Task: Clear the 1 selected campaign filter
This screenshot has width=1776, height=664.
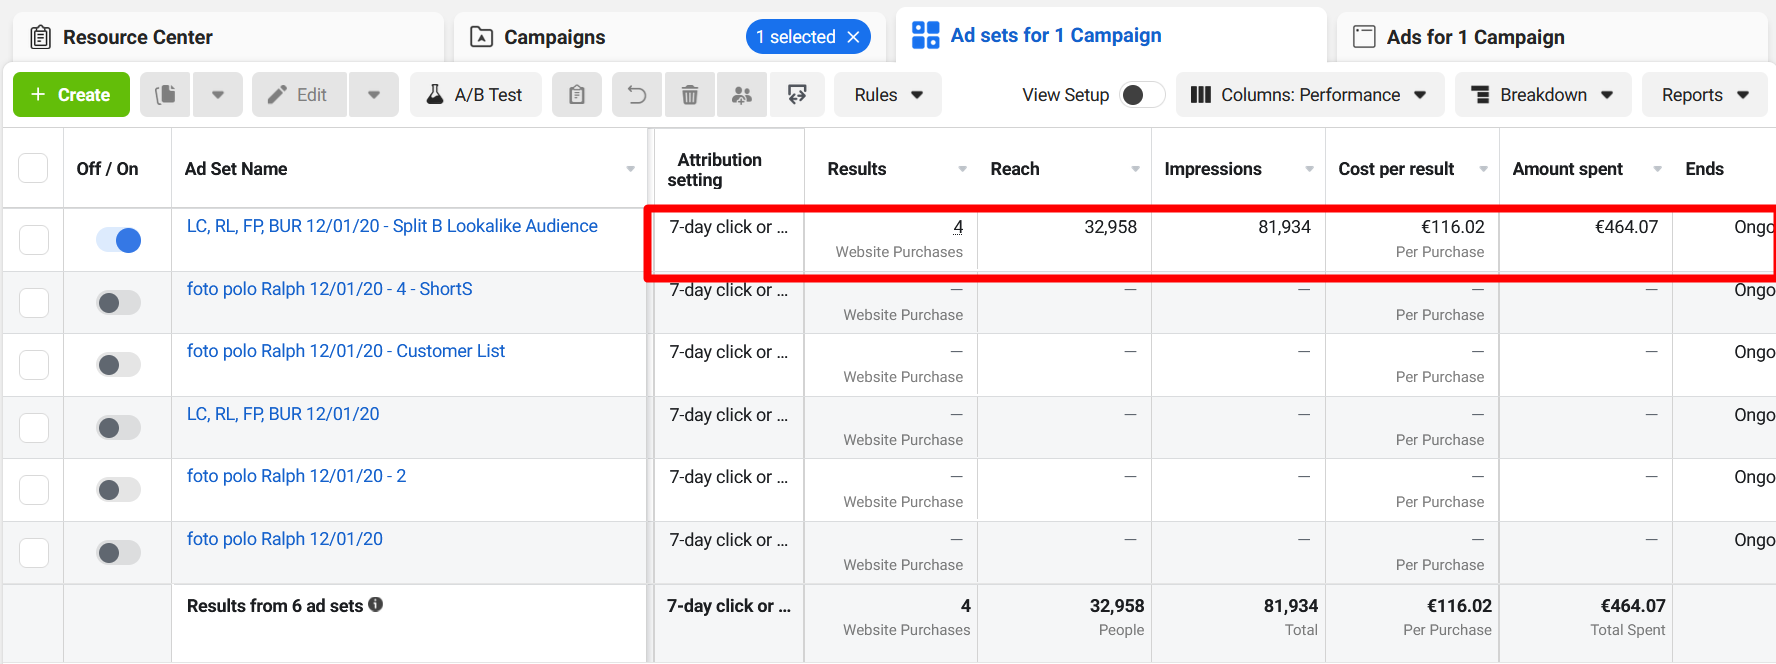Action: point(854,37)
